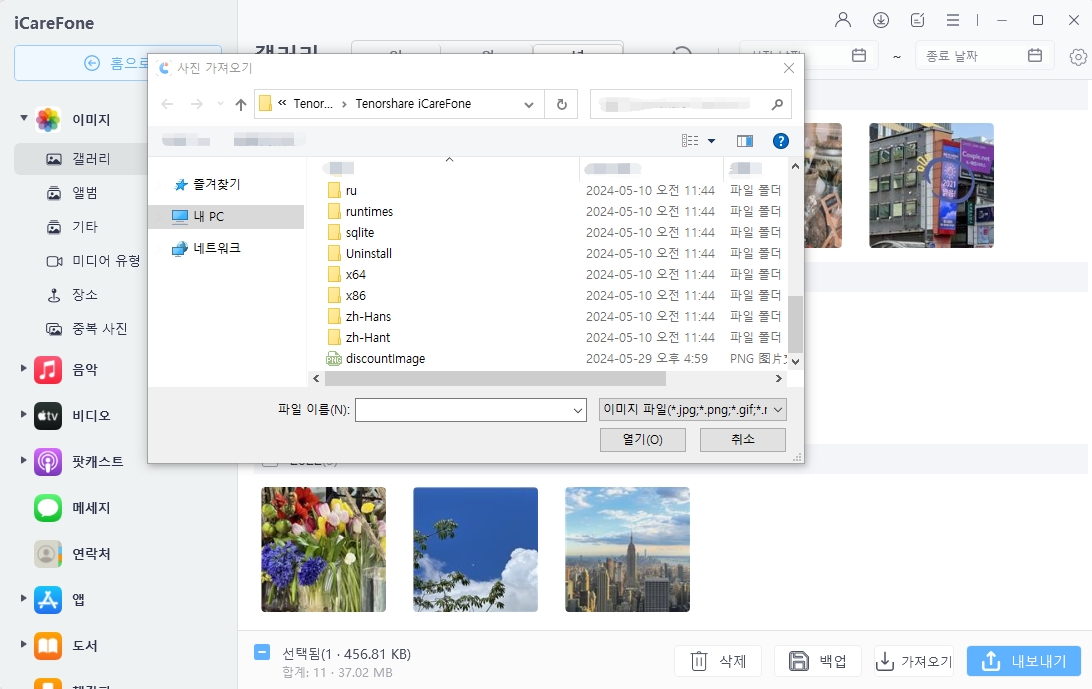
Task: Select the checkbox next to the selection summary
Action: [260, 654]
